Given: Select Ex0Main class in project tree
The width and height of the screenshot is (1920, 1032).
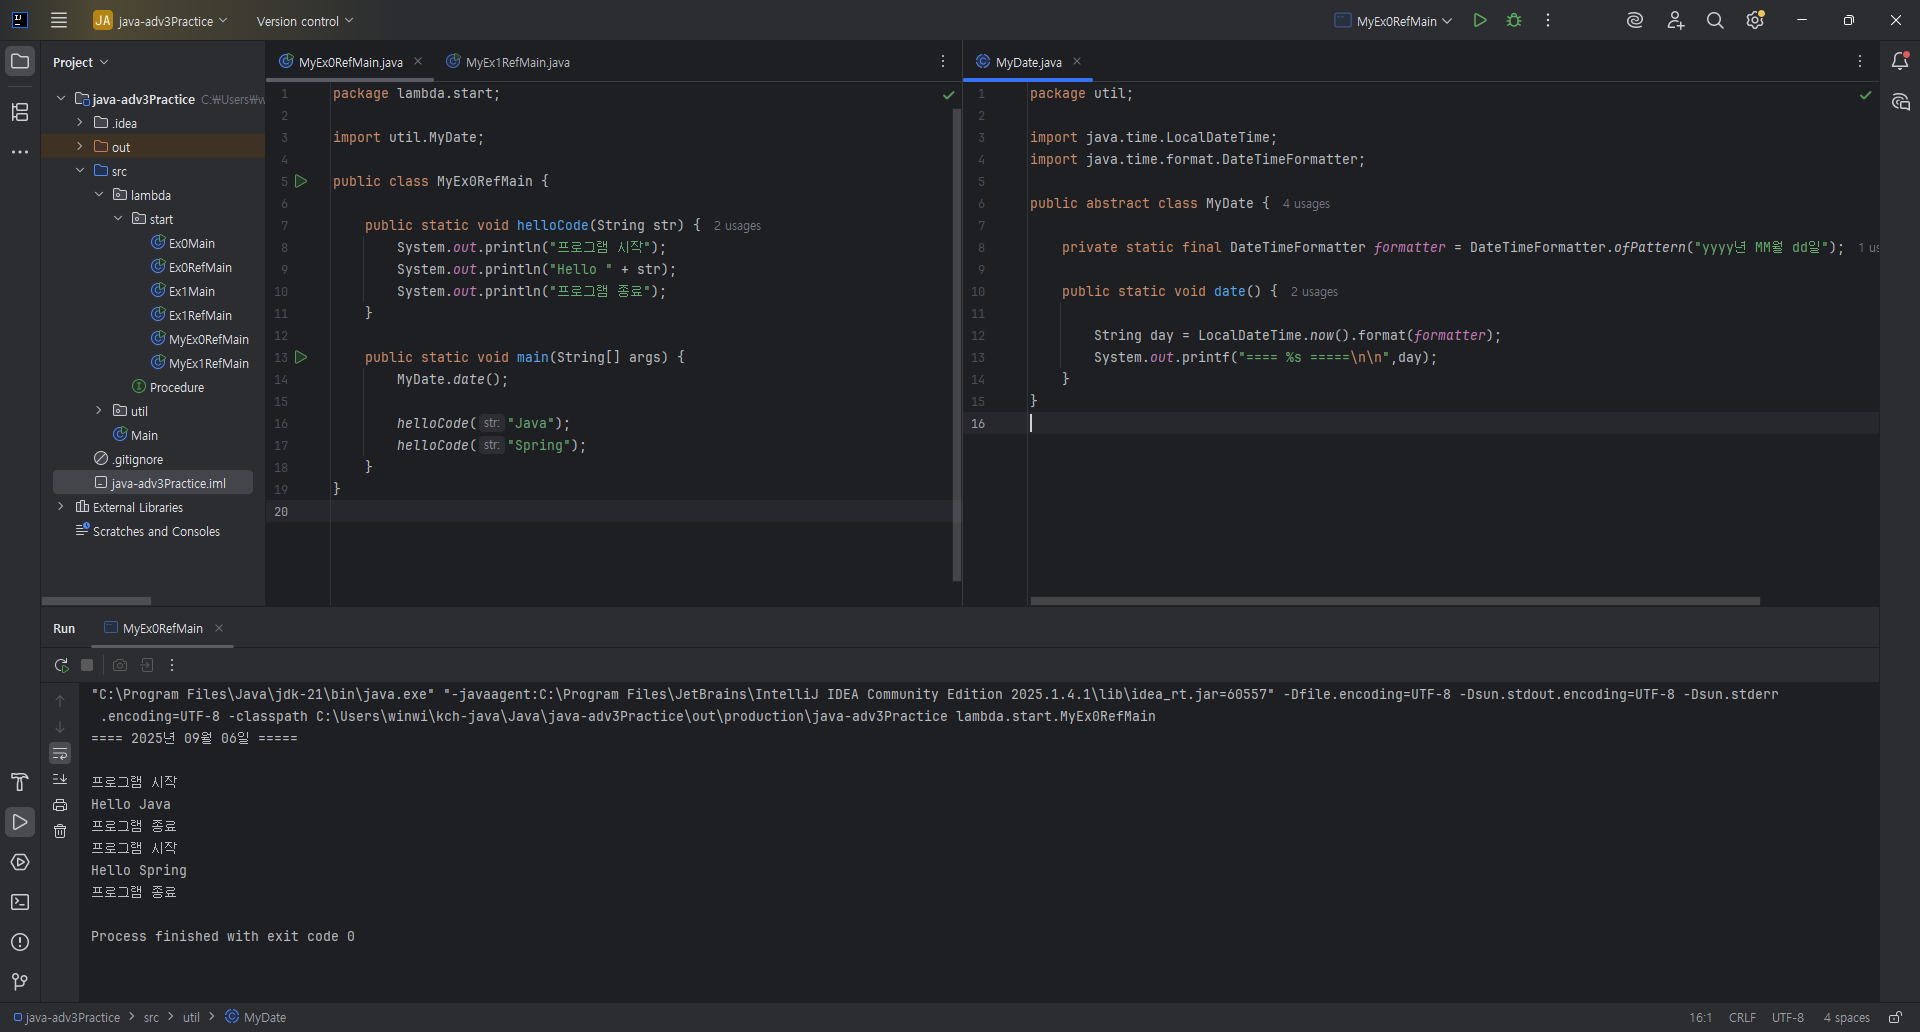Looking at the screenshot, I should coord(183,243).
